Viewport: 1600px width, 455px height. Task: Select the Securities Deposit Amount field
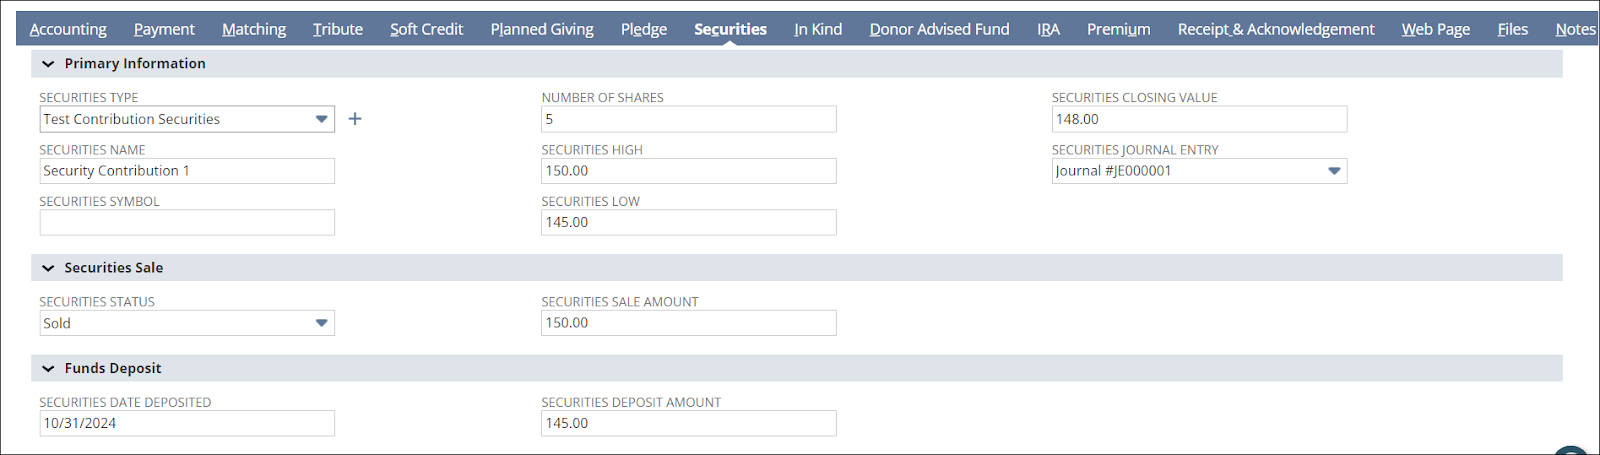688,423
